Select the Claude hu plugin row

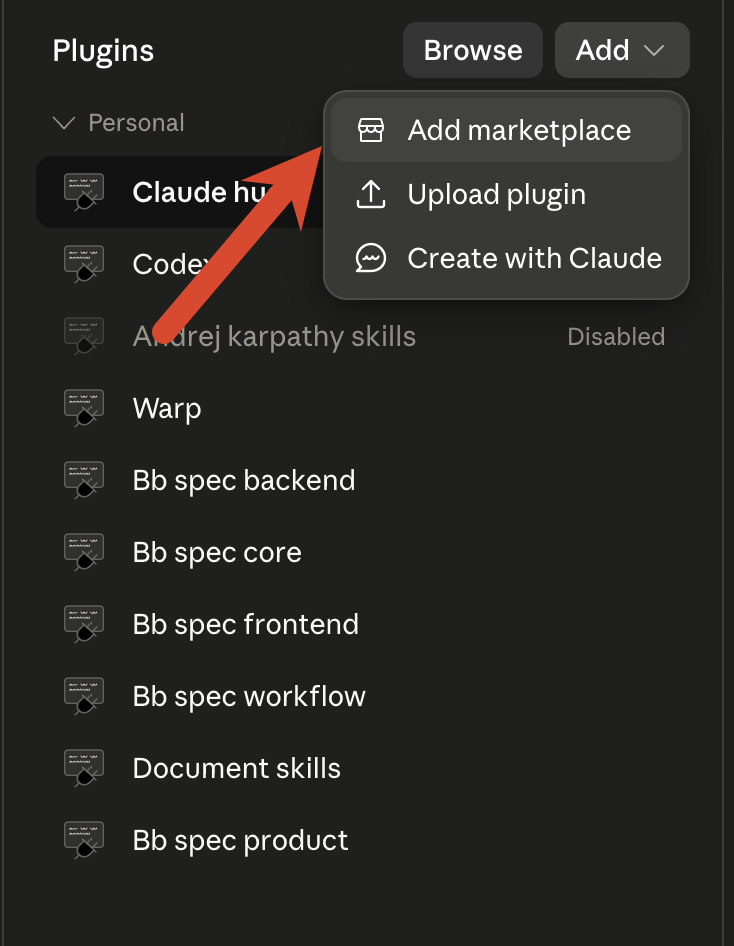tap(181, 192)
